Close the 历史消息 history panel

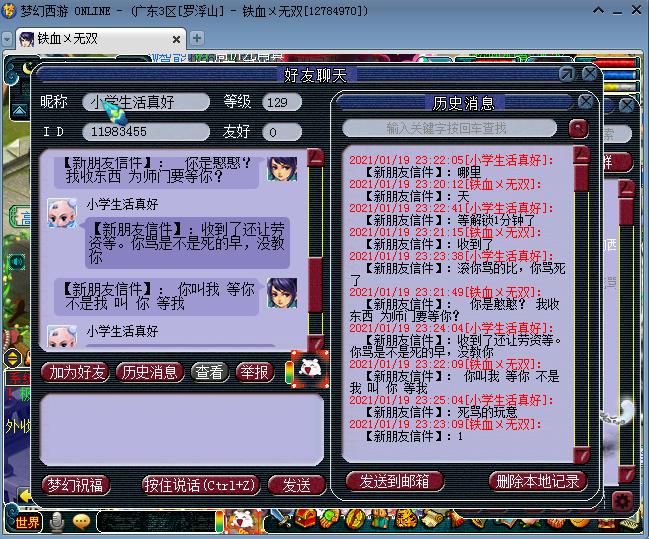[585, 102]
